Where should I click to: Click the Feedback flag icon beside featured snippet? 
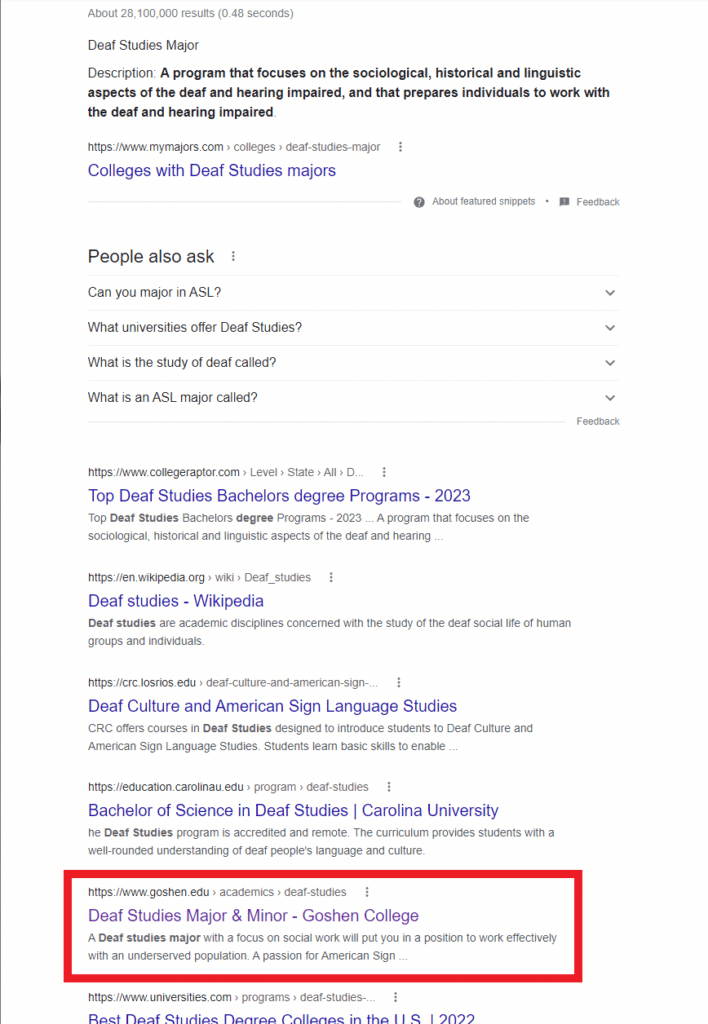click(564, 202)
